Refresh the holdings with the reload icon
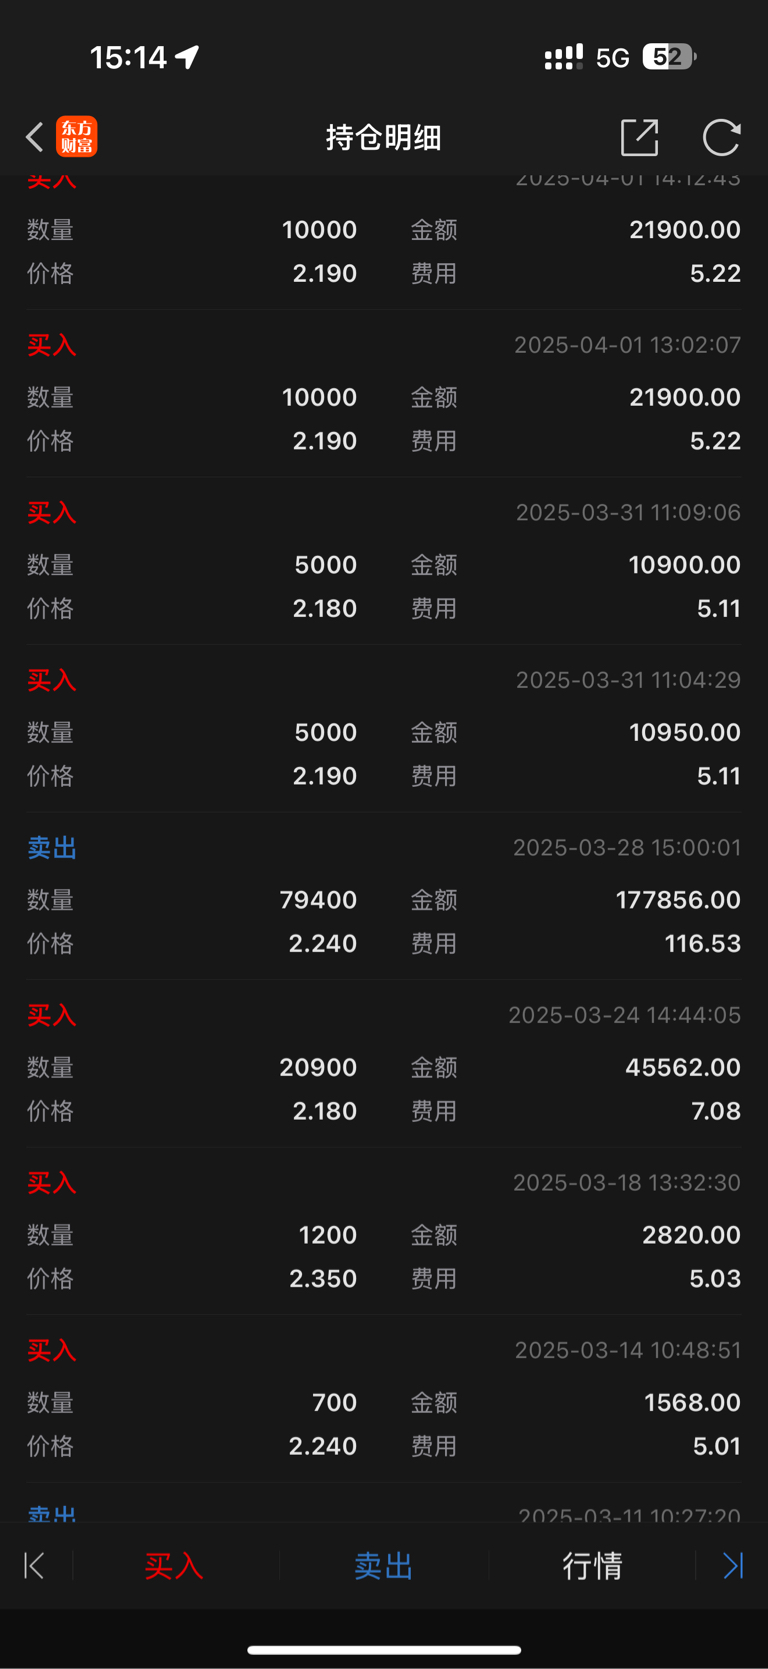The height and width of the screenshot is (1669, 768). click(721, 137)
